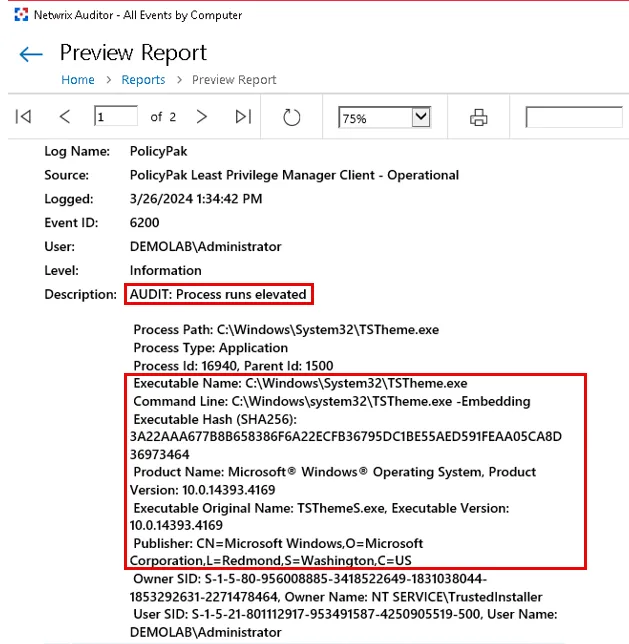Select the PolicyPak log name value
The image size is (629, 644).
tap(158, 151)
